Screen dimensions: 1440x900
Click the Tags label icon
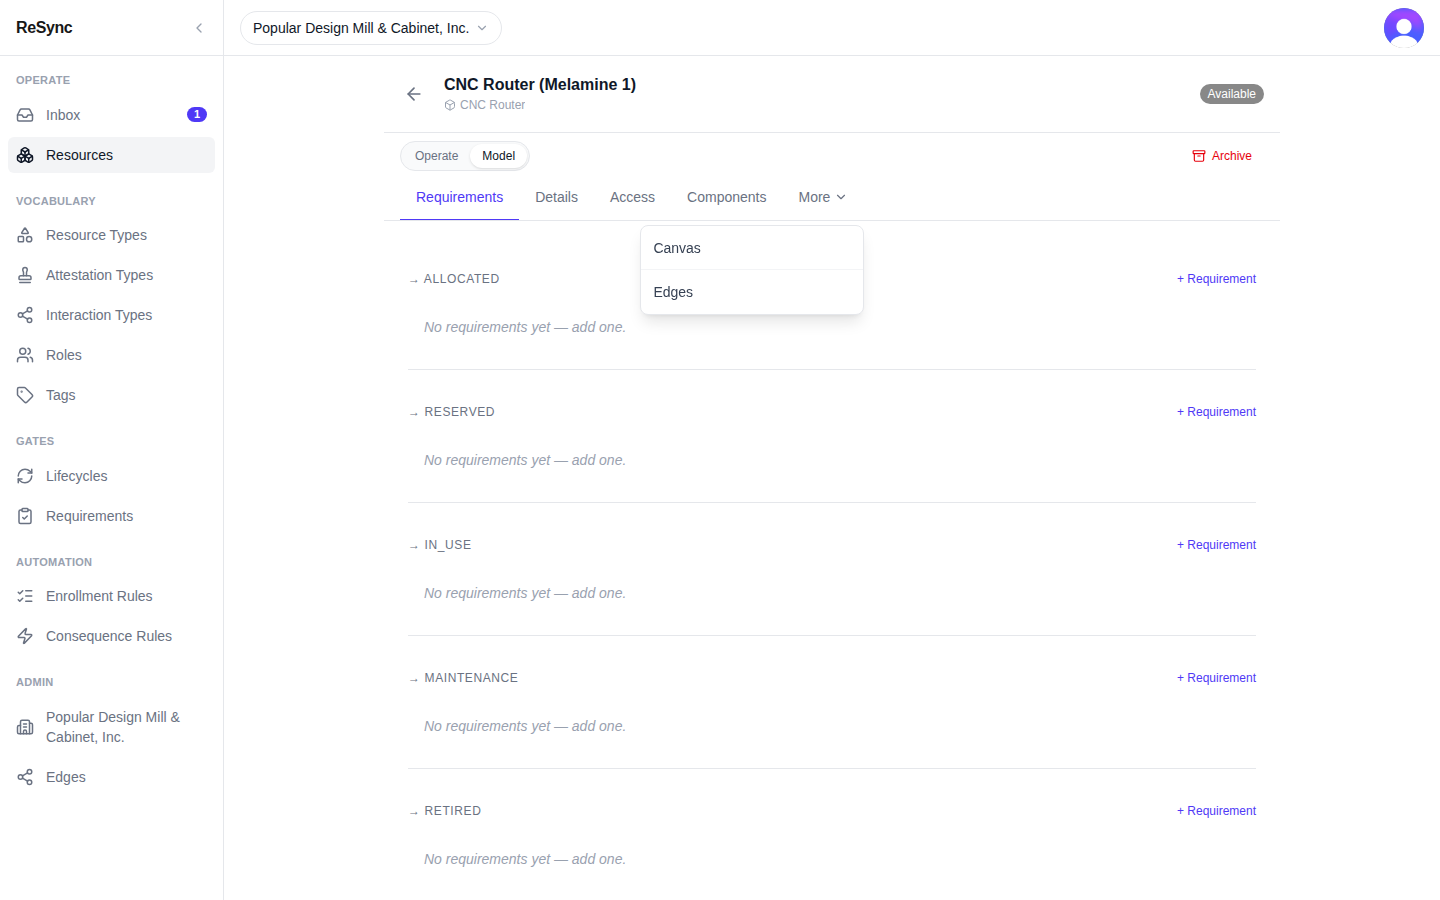tap(25, 395)
